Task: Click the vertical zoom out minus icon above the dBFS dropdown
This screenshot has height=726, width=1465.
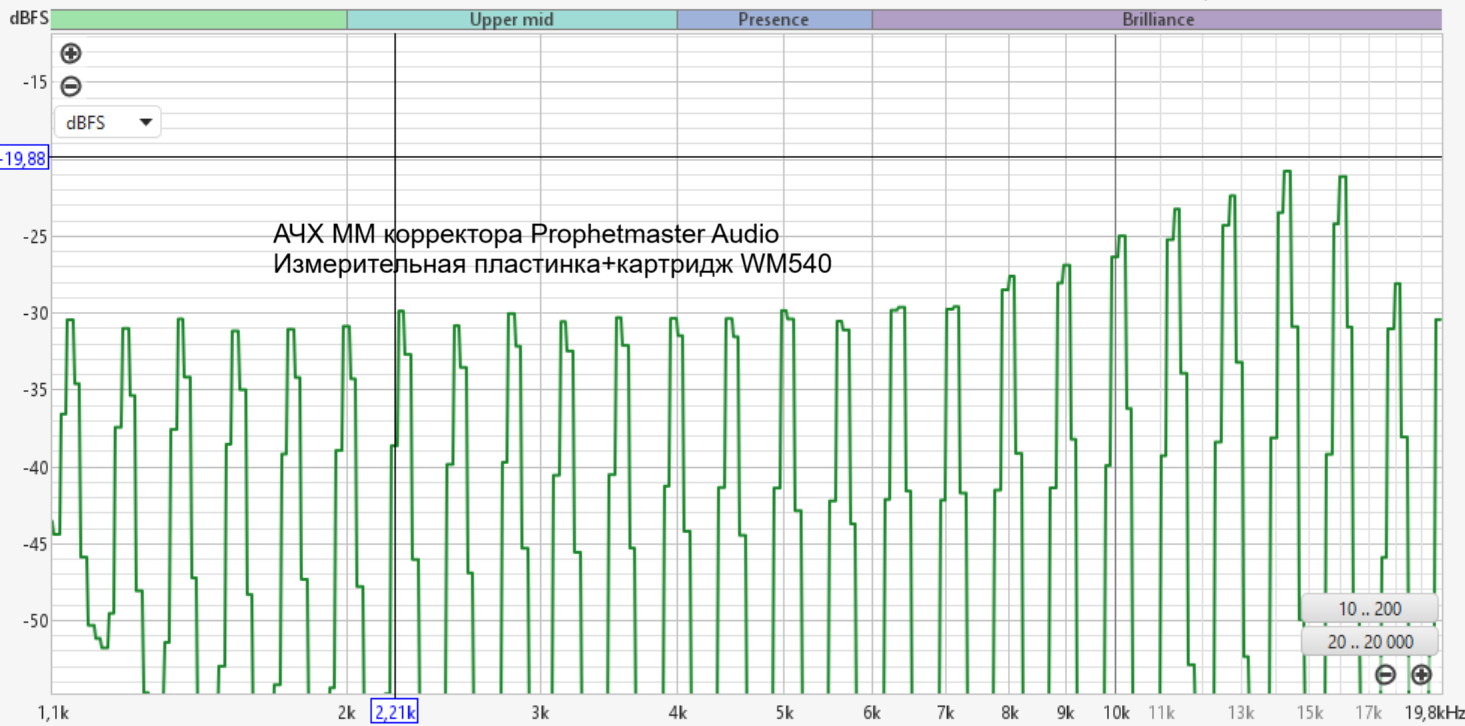Action: coord(71,86)
